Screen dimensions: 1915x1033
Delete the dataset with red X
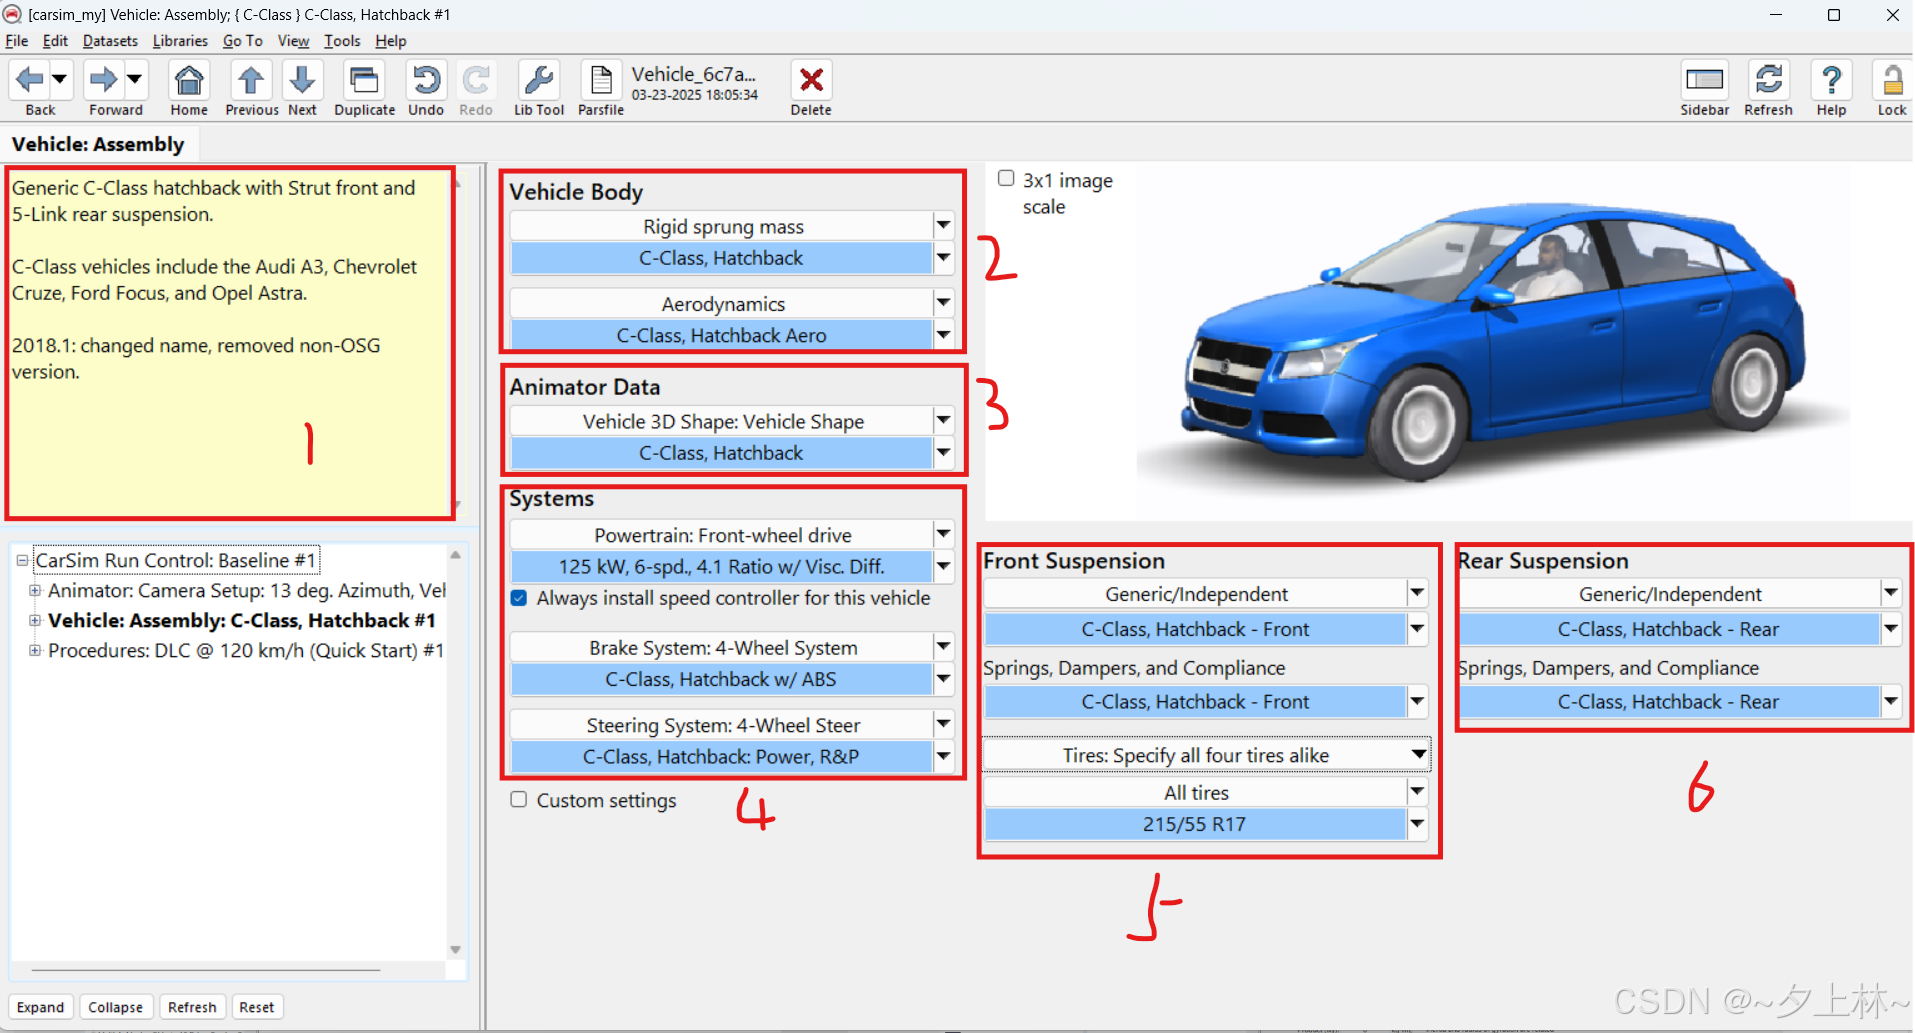811,79
